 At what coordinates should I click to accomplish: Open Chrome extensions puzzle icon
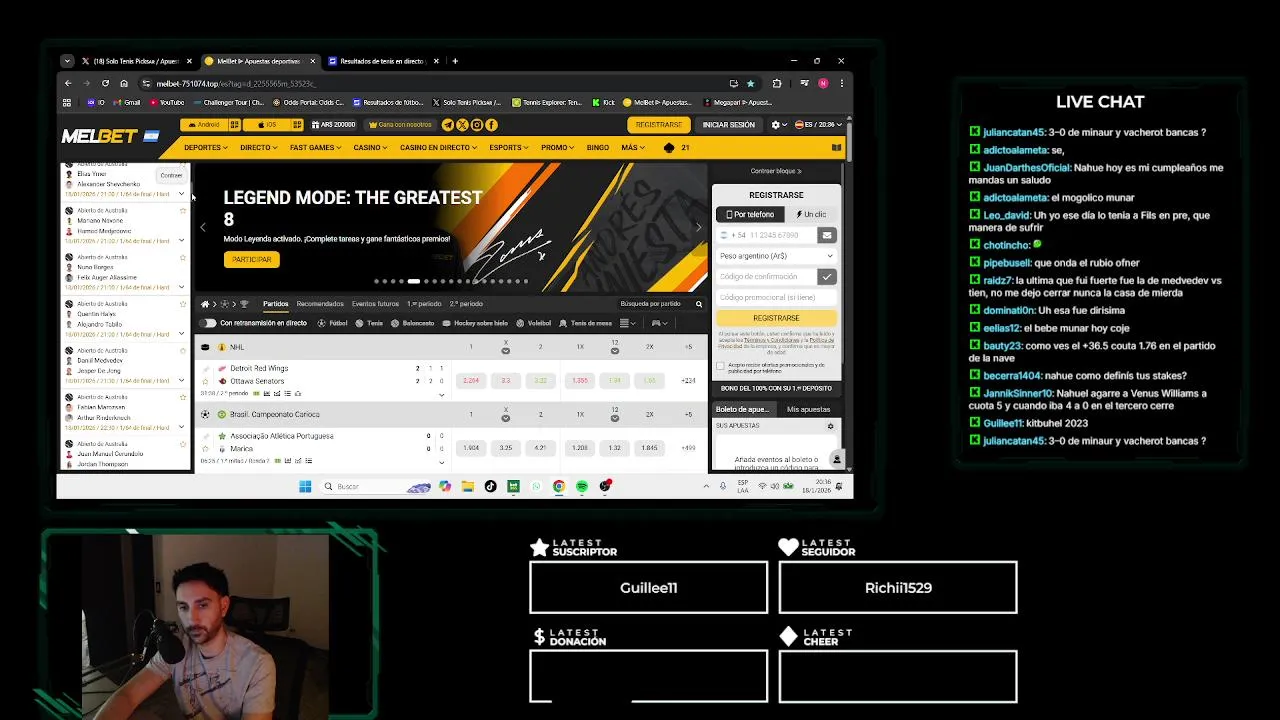pyautogui.click(x=777, y=83)
